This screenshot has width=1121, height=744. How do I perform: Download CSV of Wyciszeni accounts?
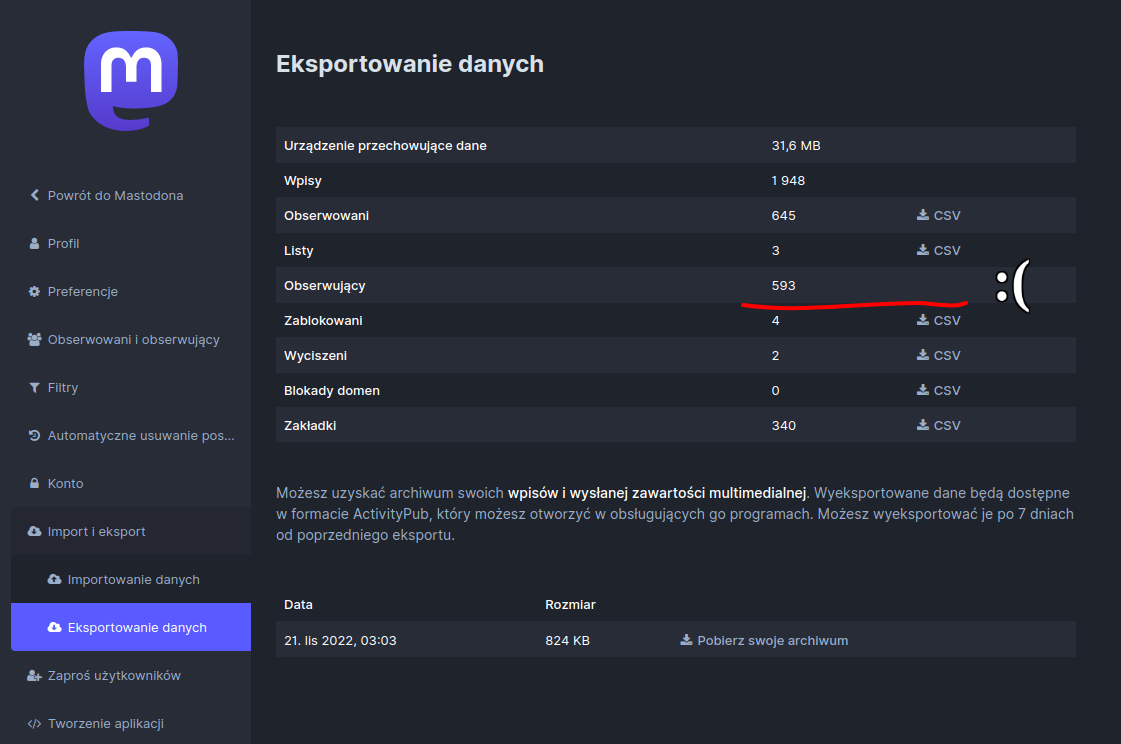pyautogui.click(x=938, y=356)
